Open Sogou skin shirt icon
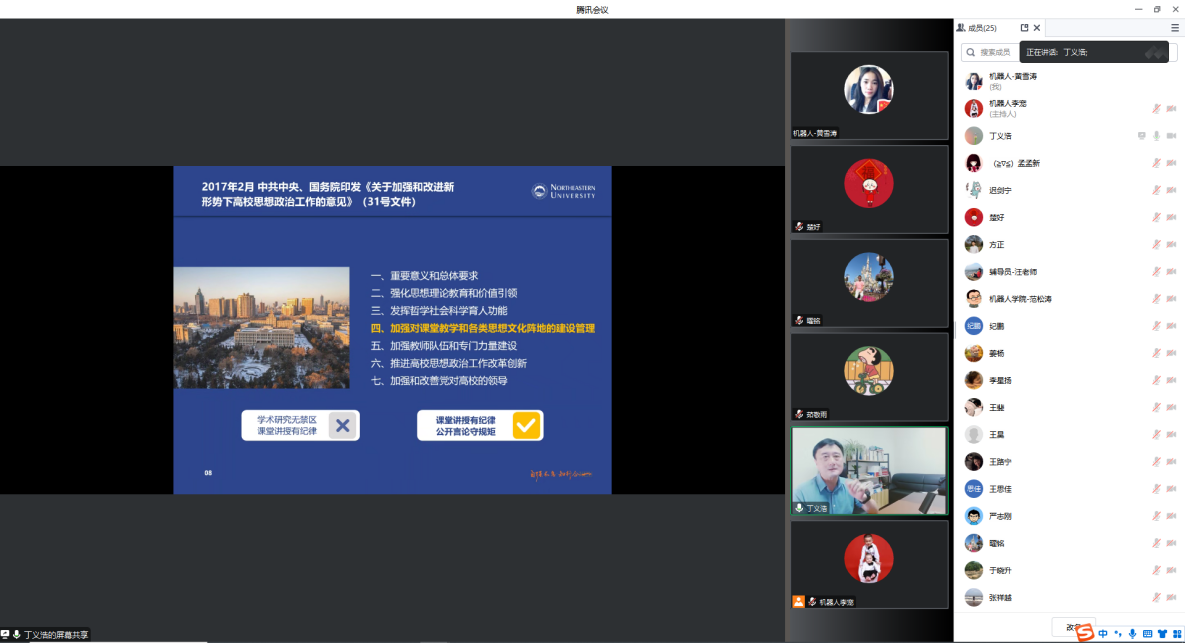Image resolution: width=1185 pixels, height=643 pixels. point(1161,633)
